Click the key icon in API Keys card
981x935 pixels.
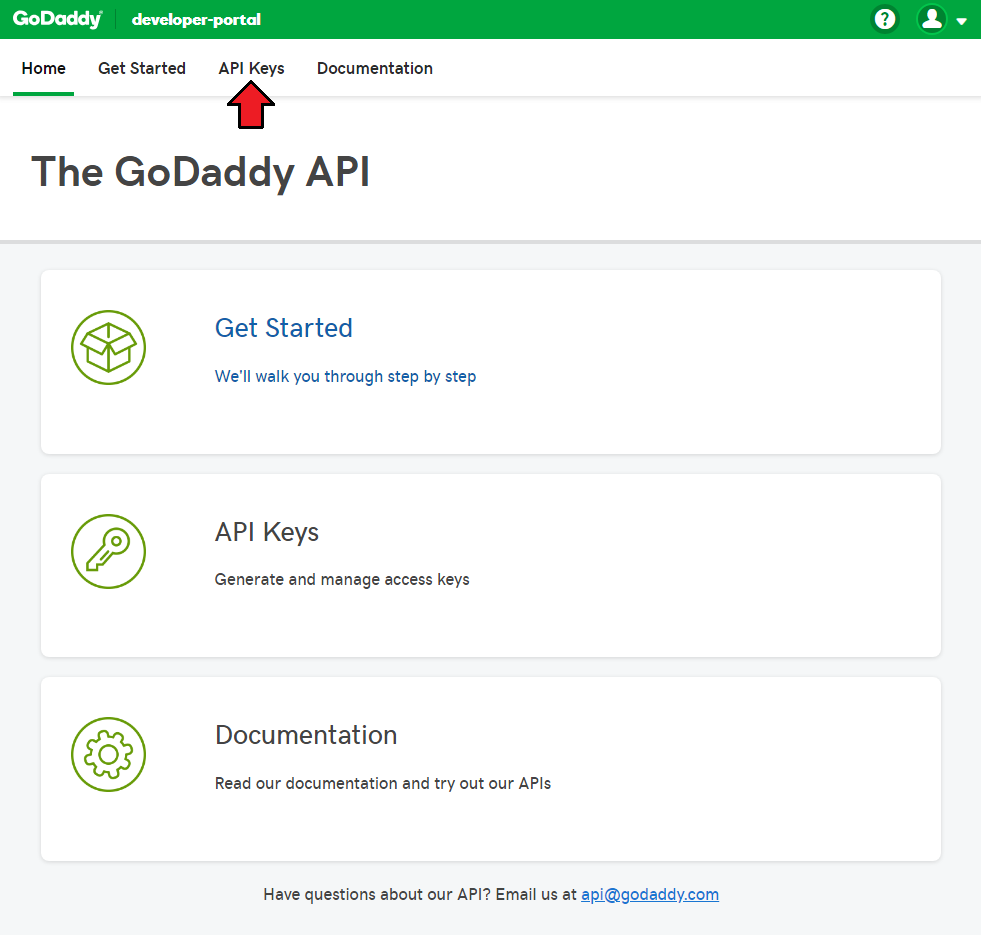click(x=108, y=551)
